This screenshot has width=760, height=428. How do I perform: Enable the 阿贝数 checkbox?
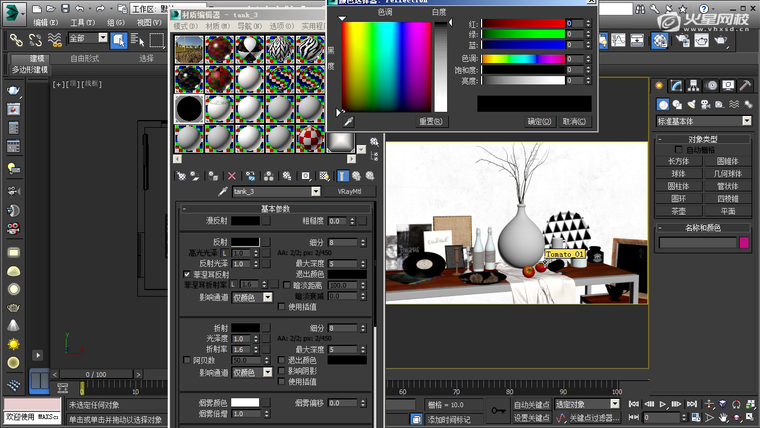187,360
